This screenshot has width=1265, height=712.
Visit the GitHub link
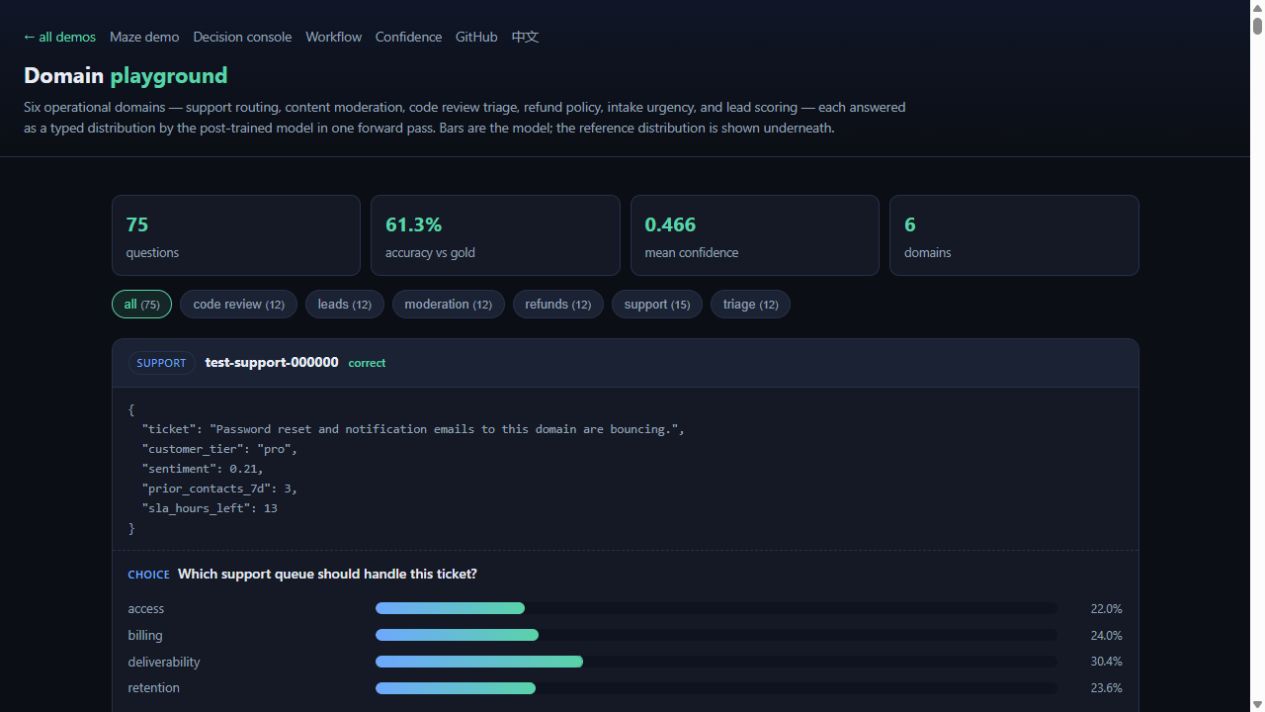point(476,37)
